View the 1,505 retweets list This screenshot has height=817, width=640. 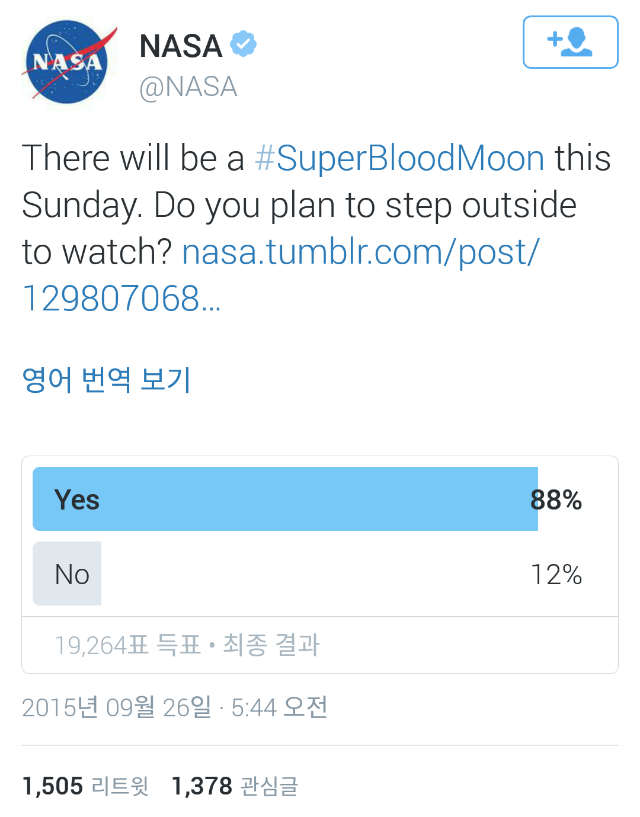[85, 786]
